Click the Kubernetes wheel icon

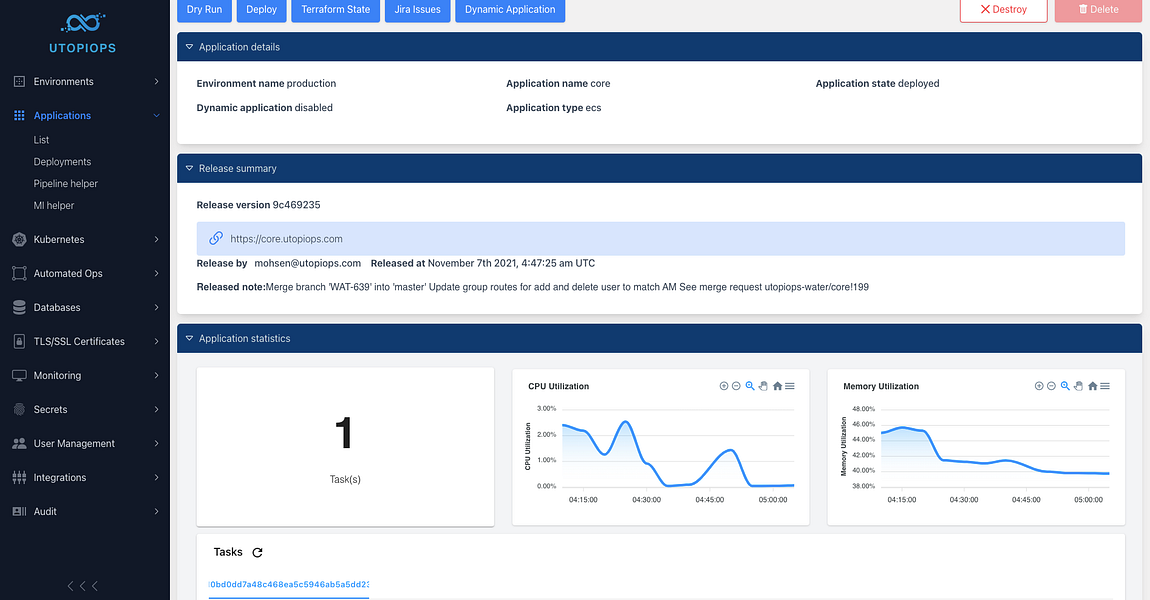pyautogui.click(x=20, y=239)
